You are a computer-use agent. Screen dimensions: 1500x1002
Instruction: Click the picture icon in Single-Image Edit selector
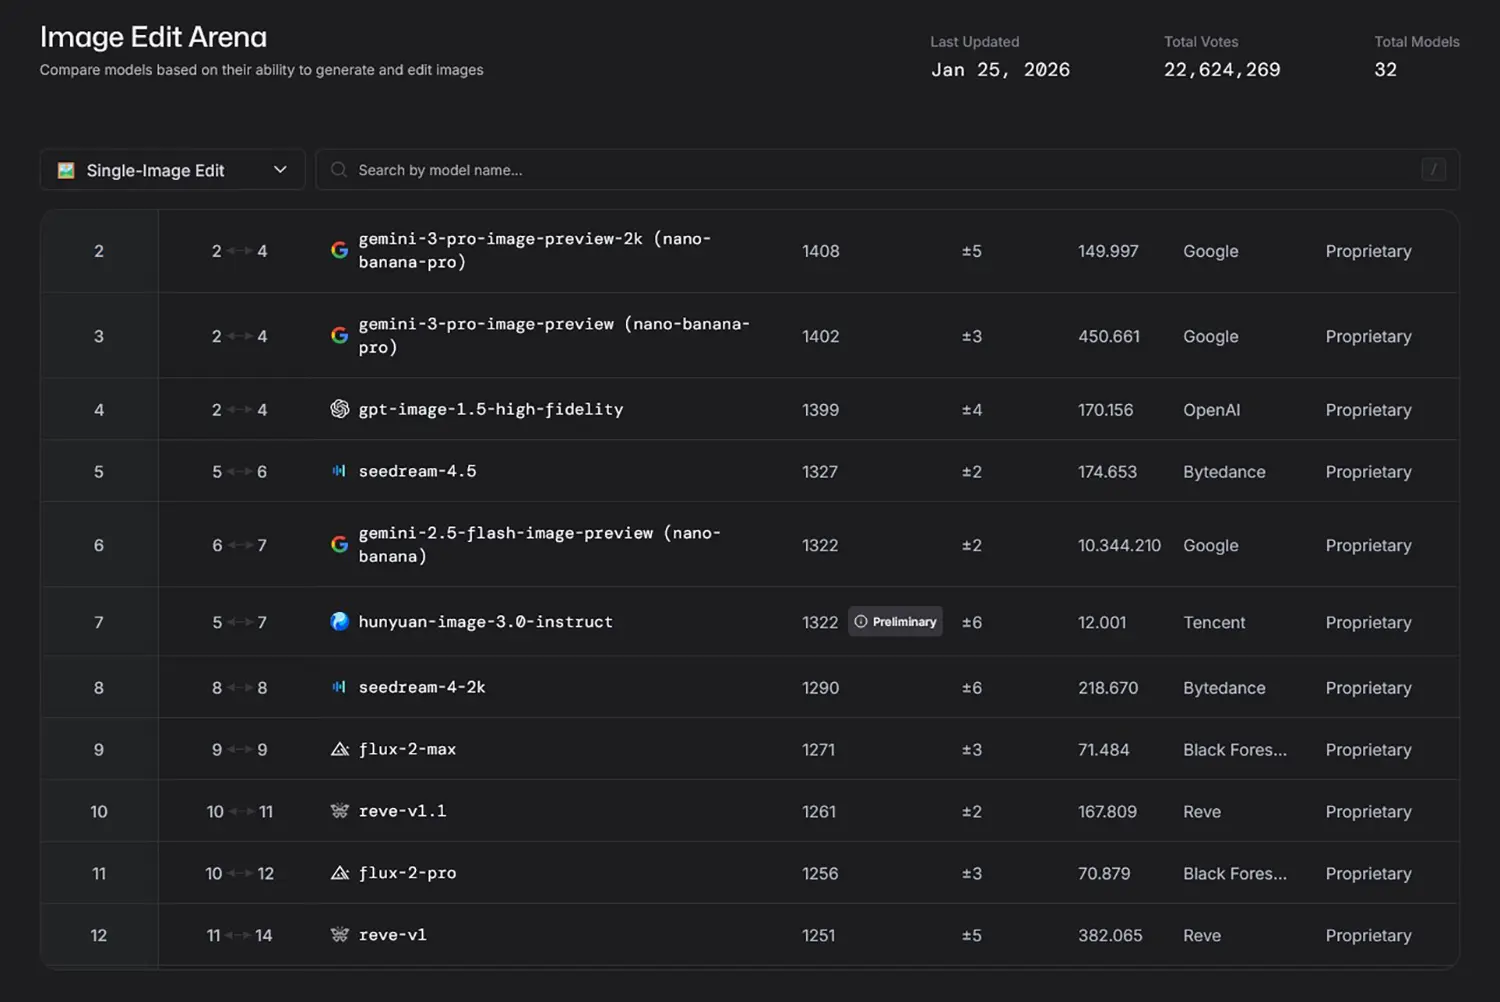click(66, 170)
